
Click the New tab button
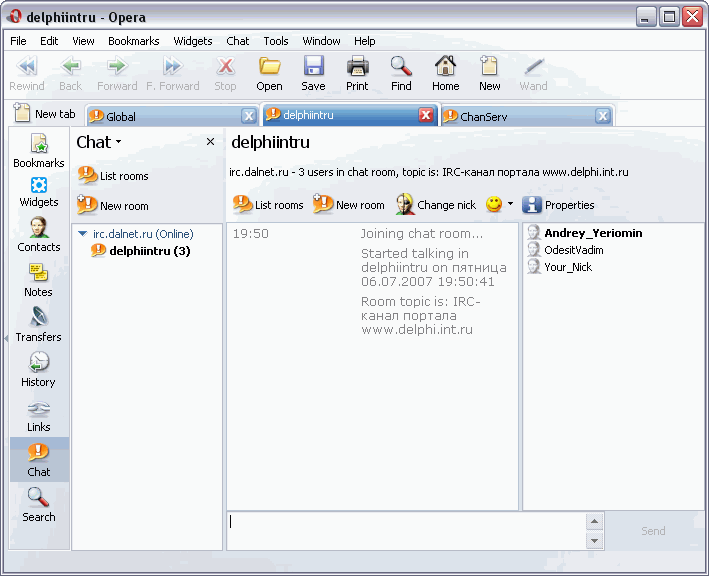click(x=44, y=113)
